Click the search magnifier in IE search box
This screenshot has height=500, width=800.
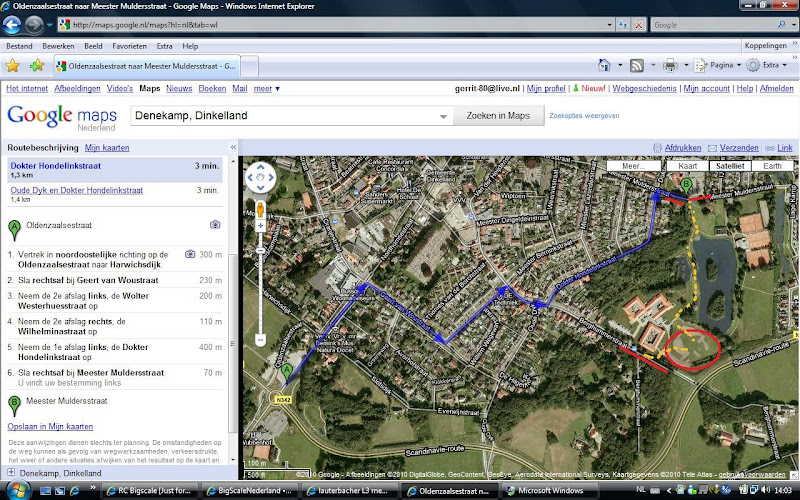tap(782, 24)
